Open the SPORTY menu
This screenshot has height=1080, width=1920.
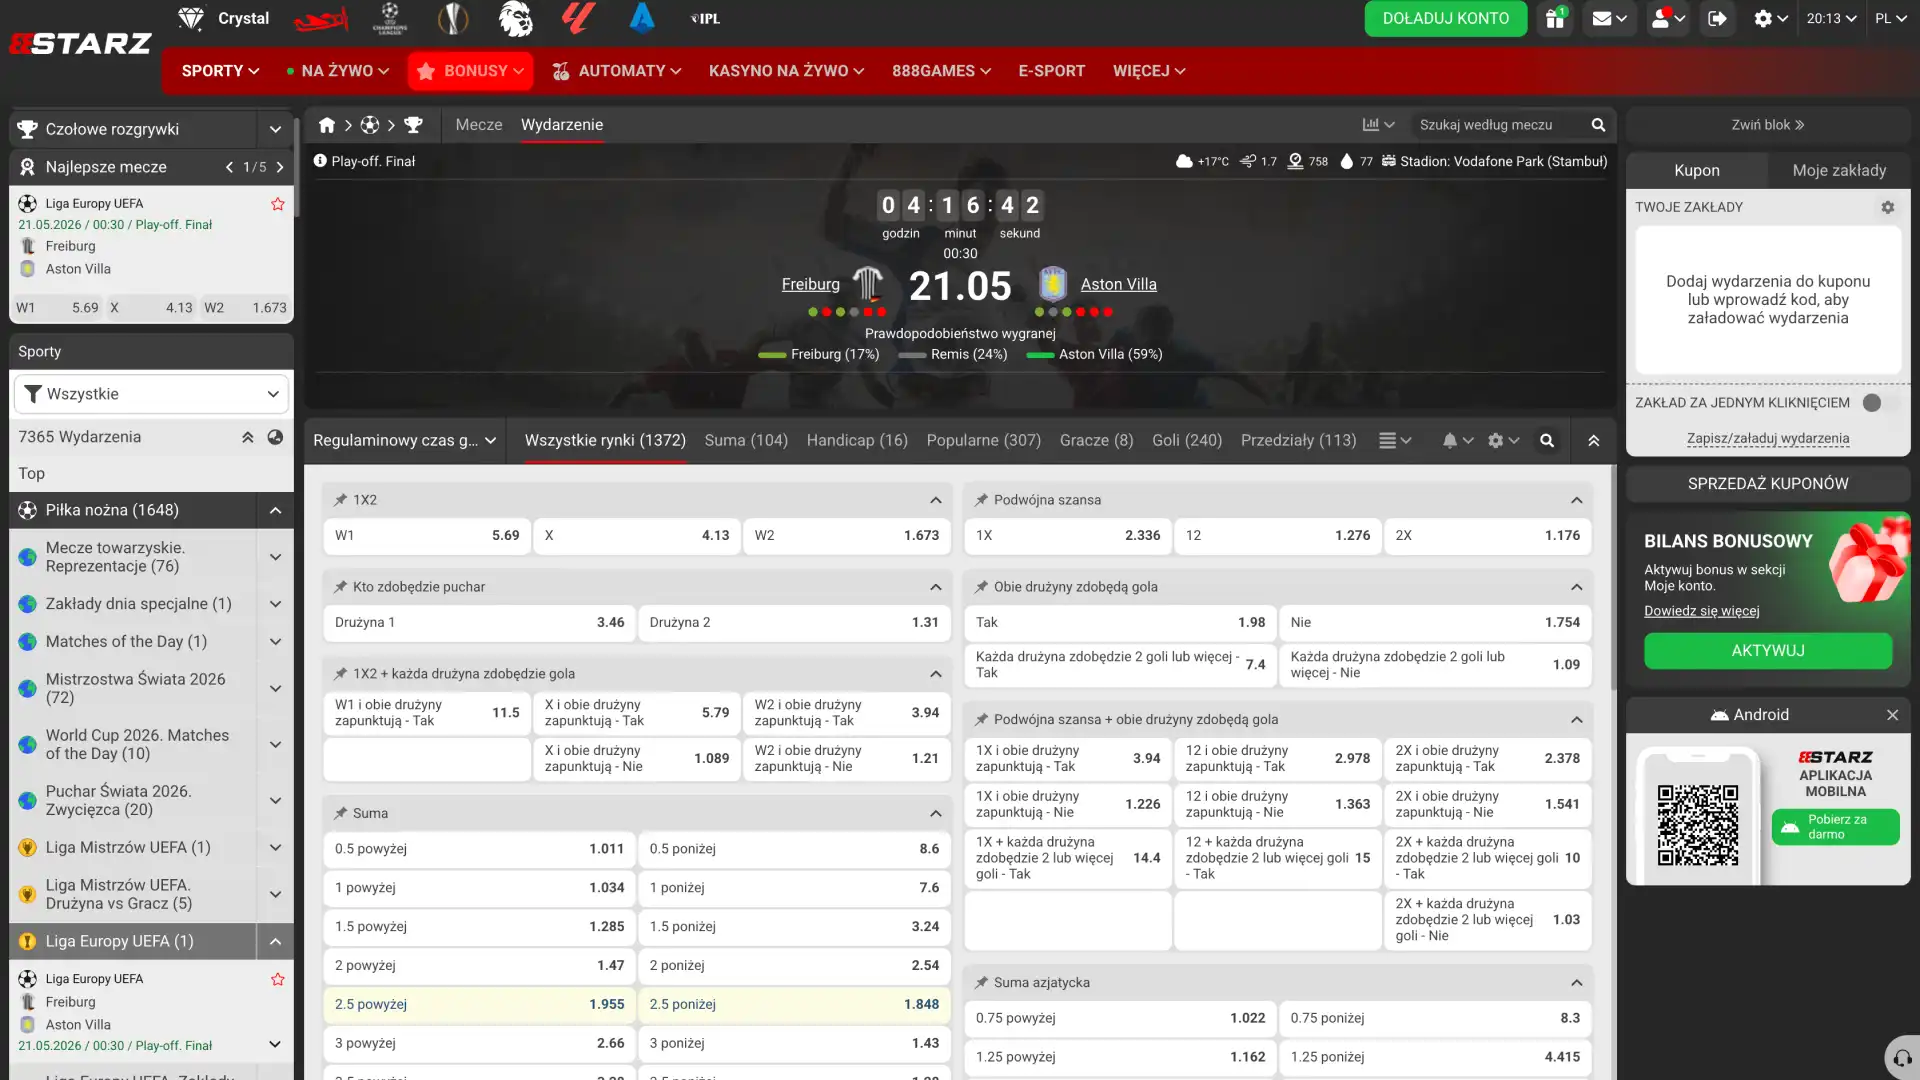pos(220,71)
